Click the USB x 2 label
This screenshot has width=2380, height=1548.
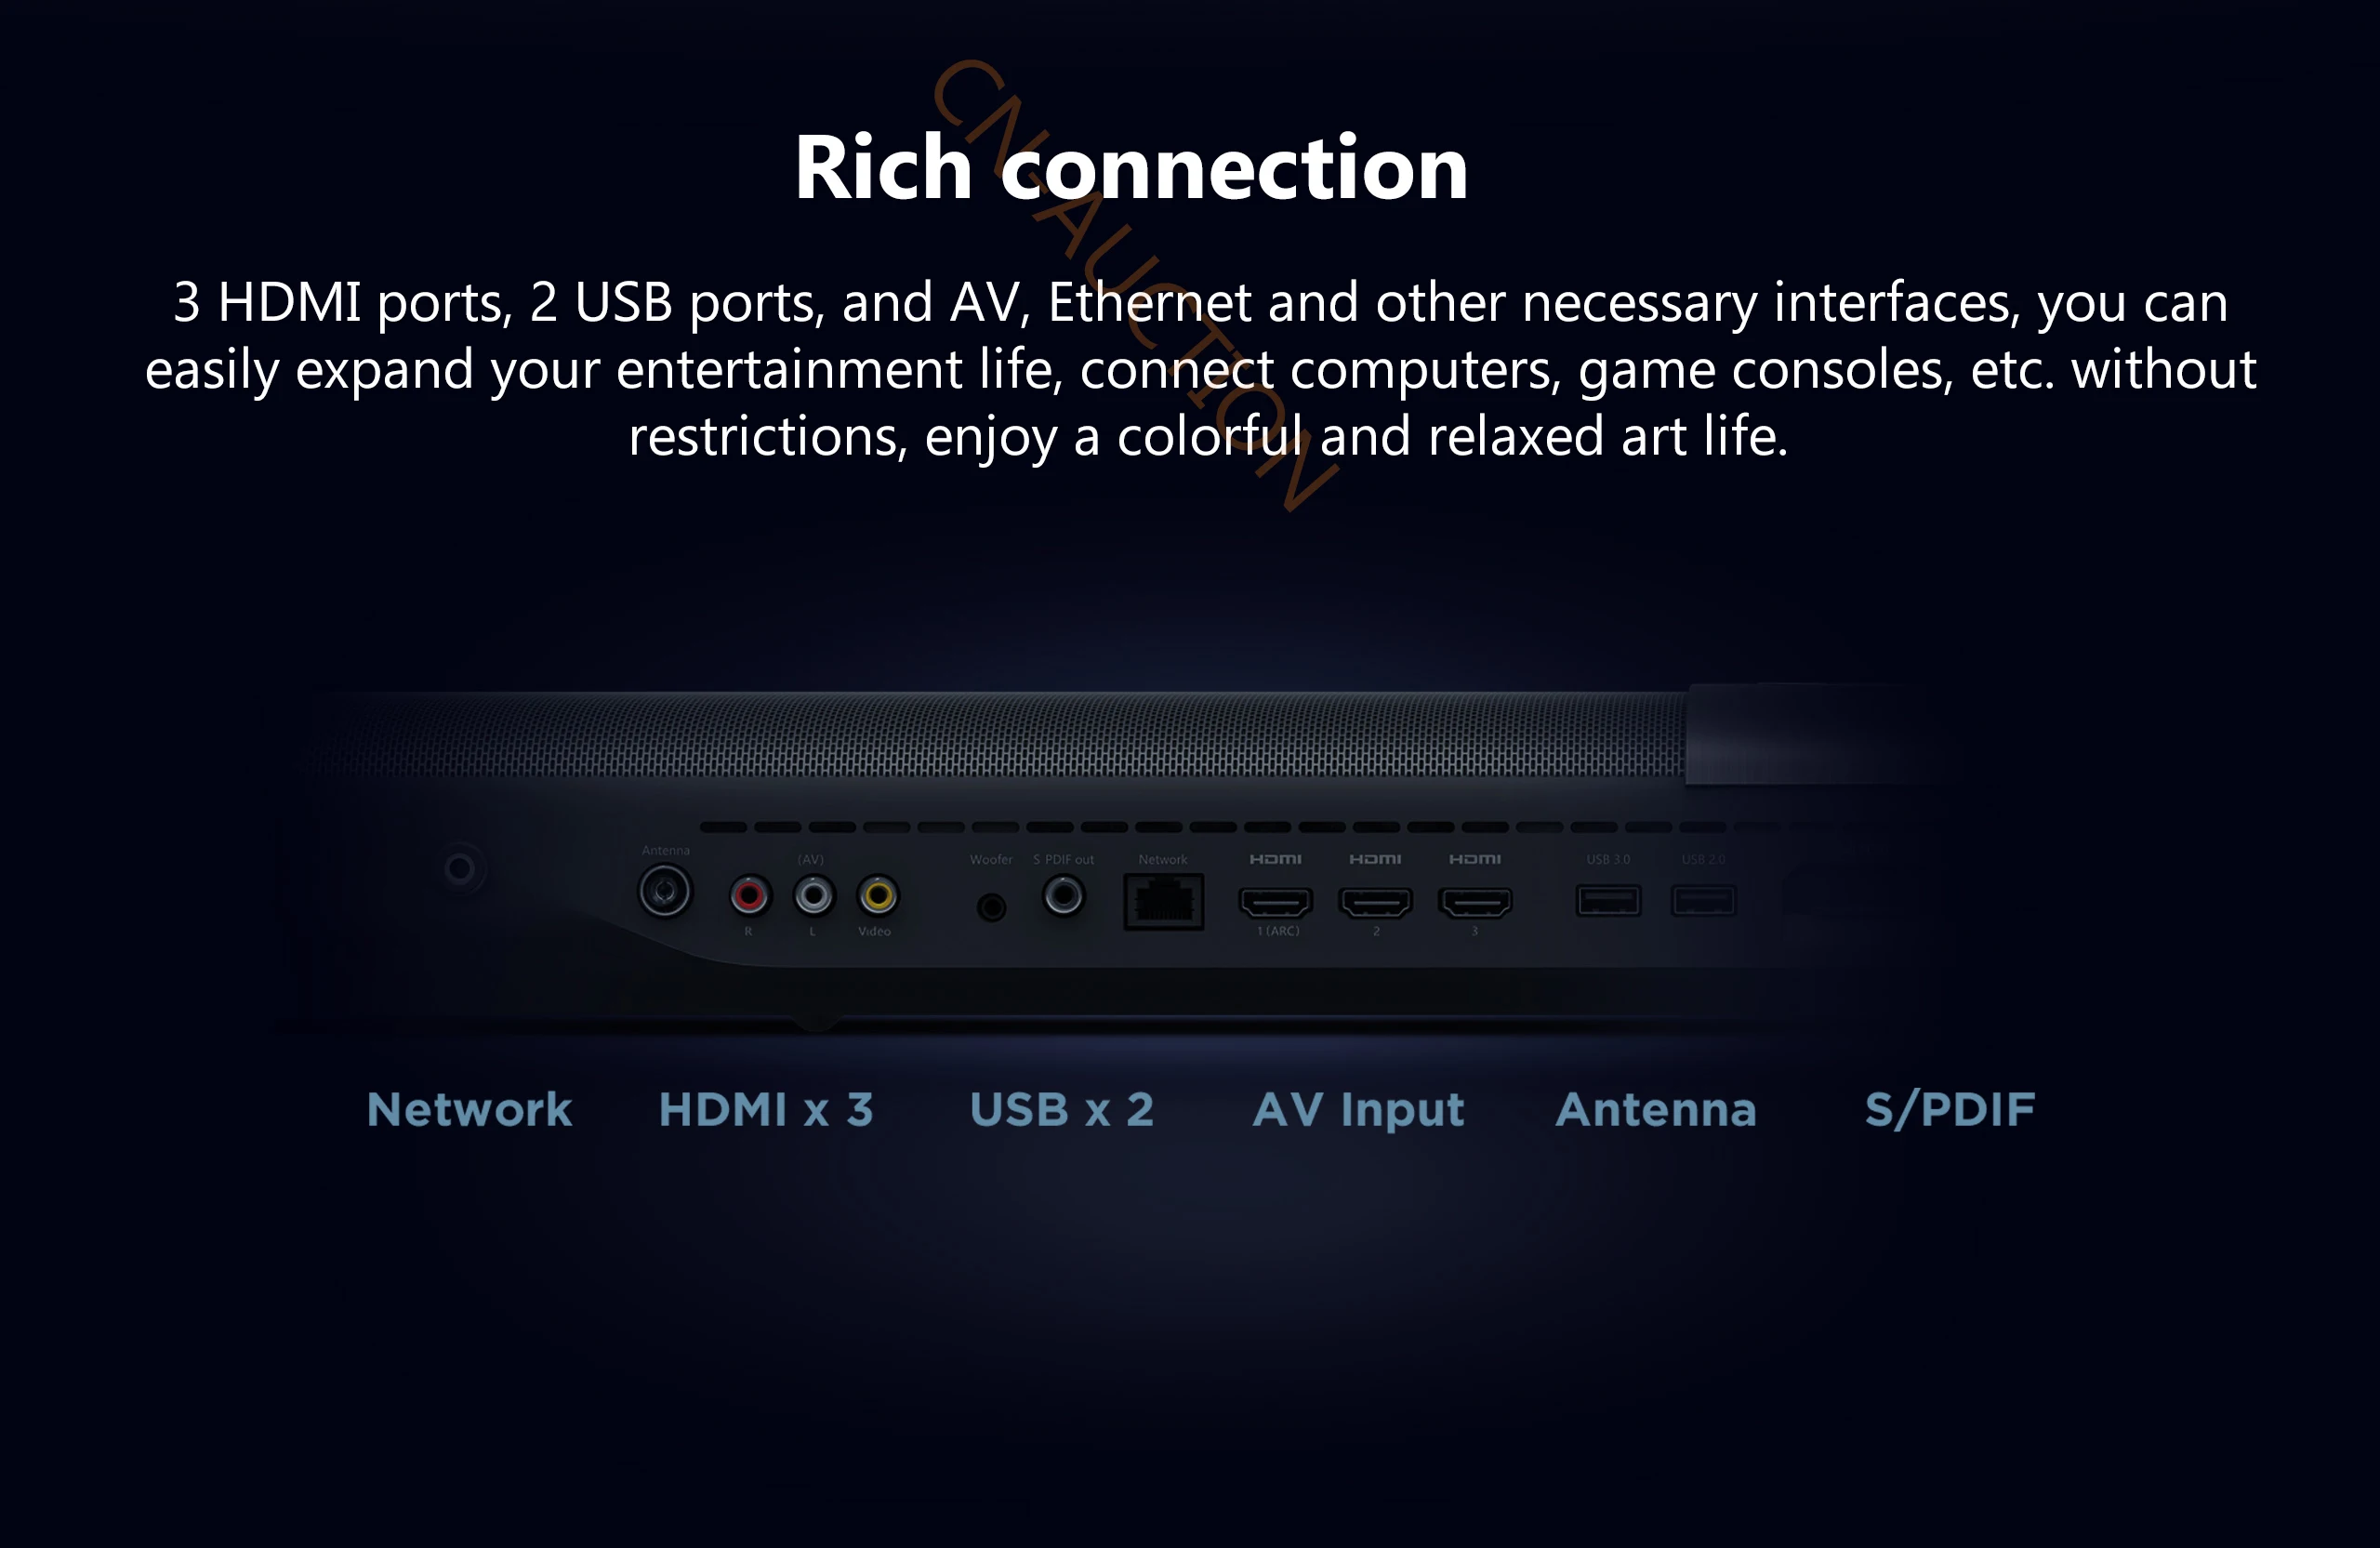(1061, 1109)
